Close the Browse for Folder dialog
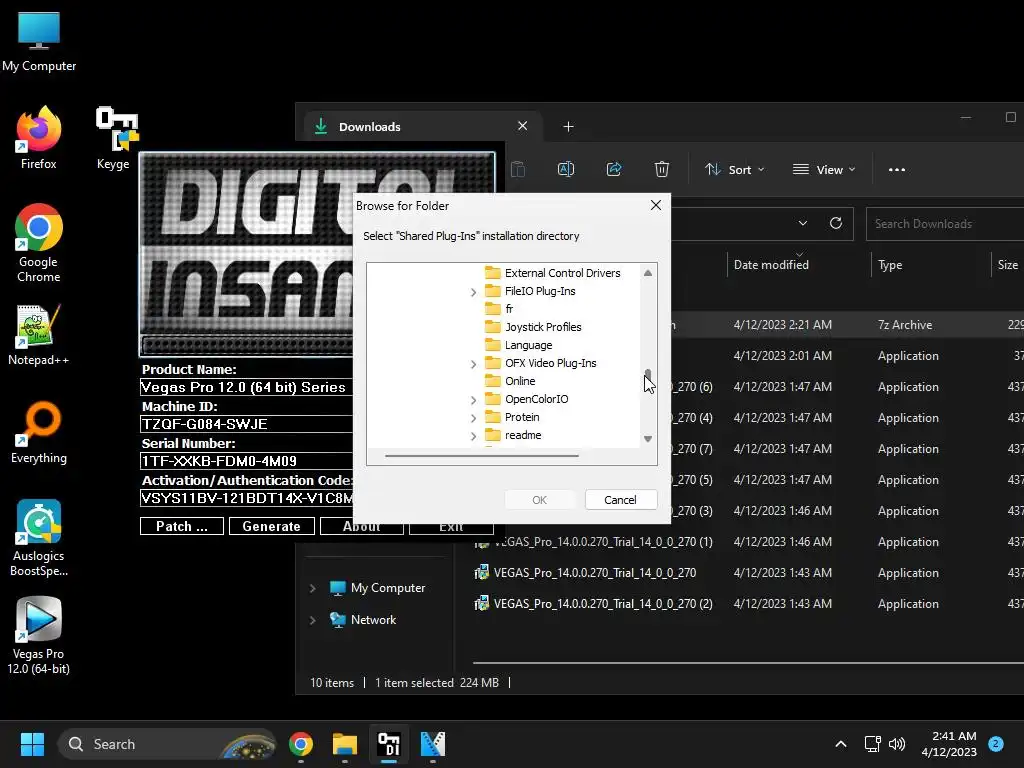This screenshot has height=768, width=1024. tap(656, 205)
